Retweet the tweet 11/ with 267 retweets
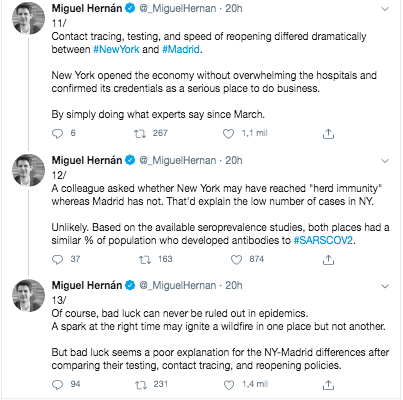The height and width of the screenshot is (400, 403). pos(140,134)
